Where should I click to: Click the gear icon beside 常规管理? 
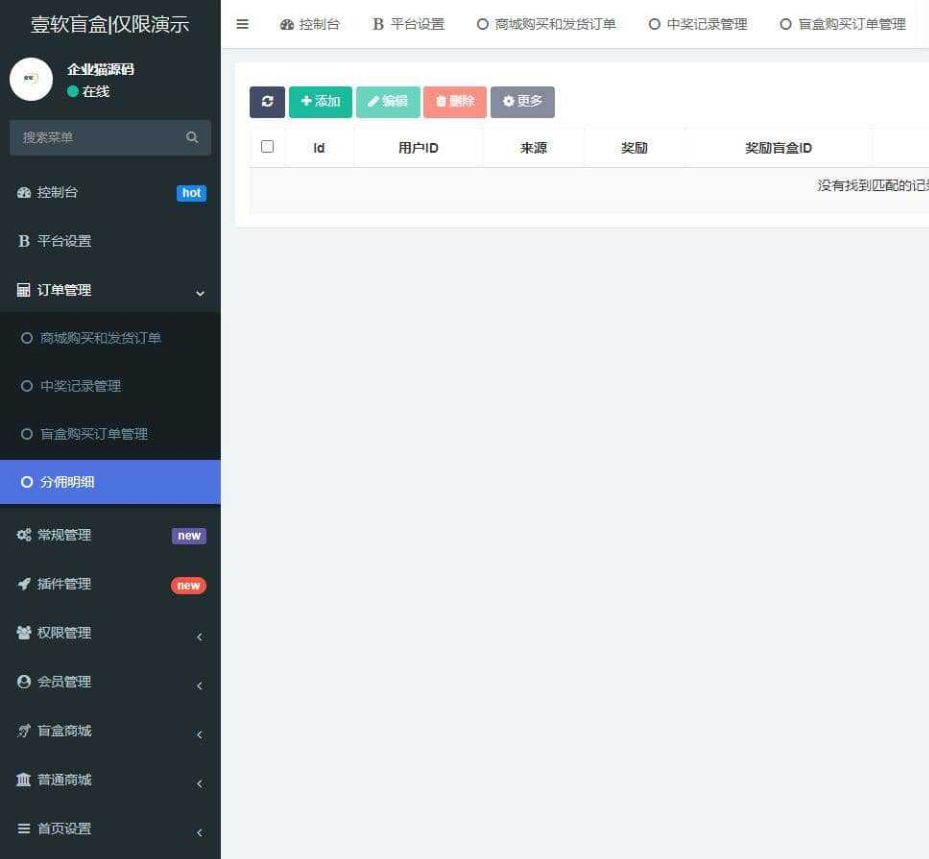22,534
